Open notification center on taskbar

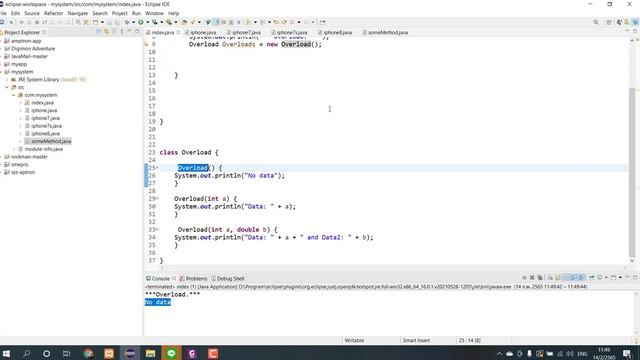(627, 353)
